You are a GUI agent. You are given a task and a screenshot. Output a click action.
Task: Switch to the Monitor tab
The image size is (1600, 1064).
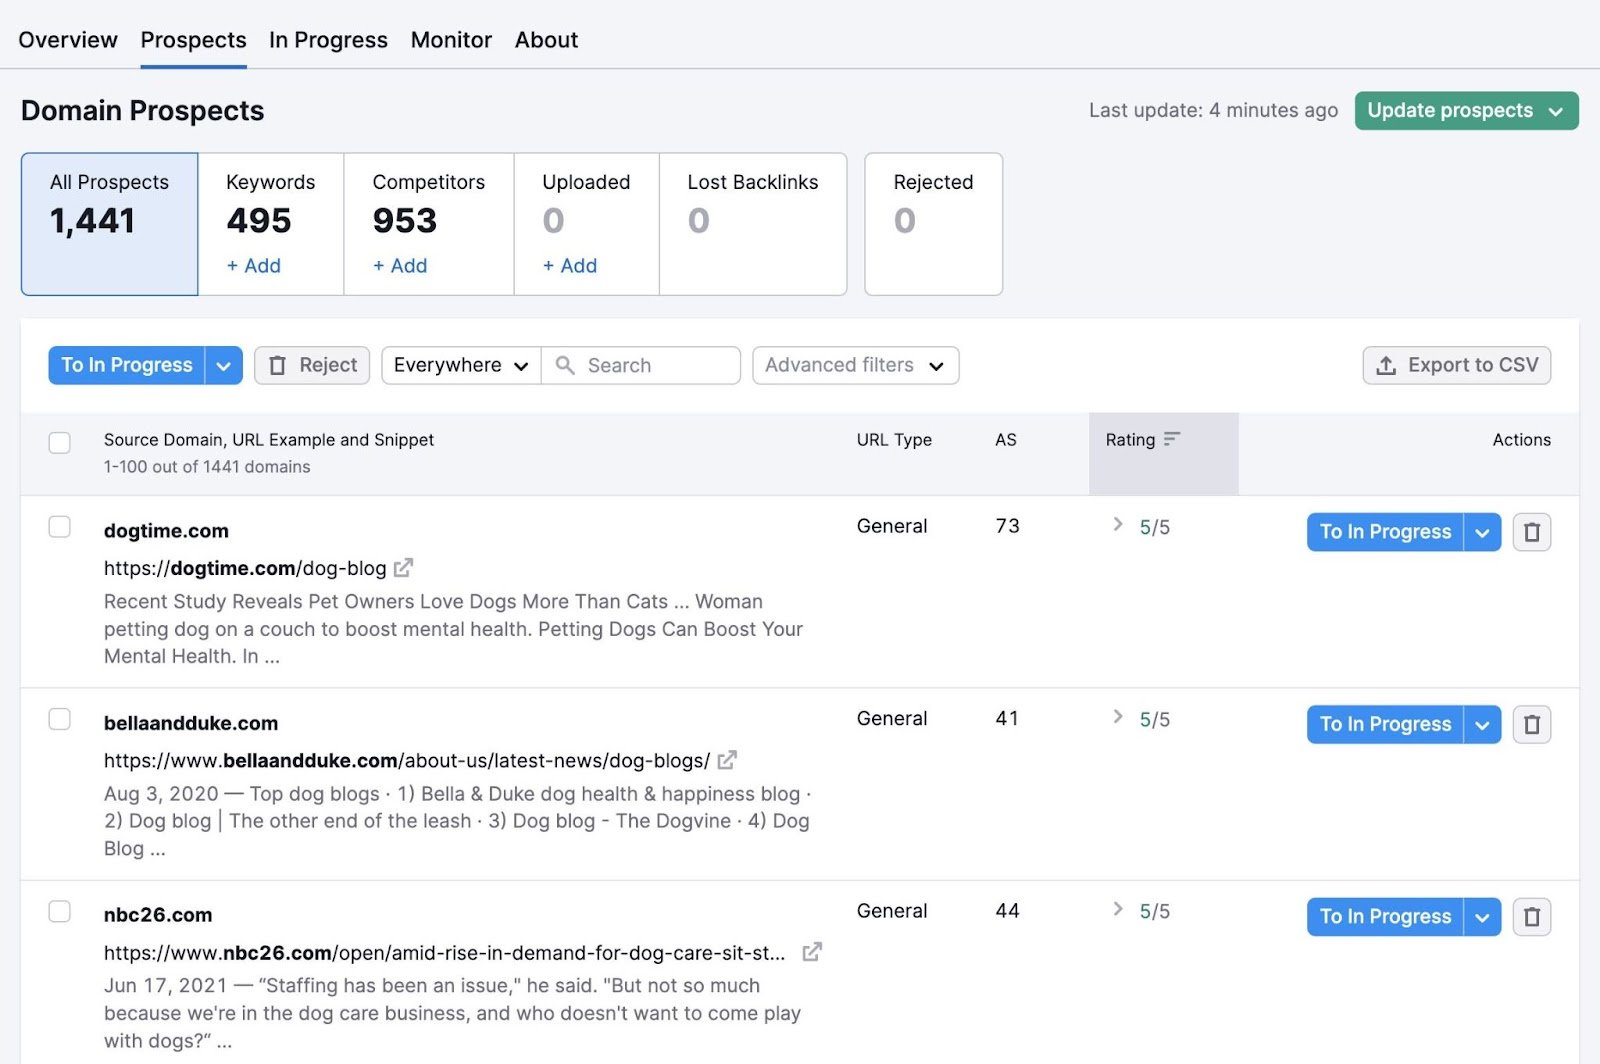[x=451, y=40]
